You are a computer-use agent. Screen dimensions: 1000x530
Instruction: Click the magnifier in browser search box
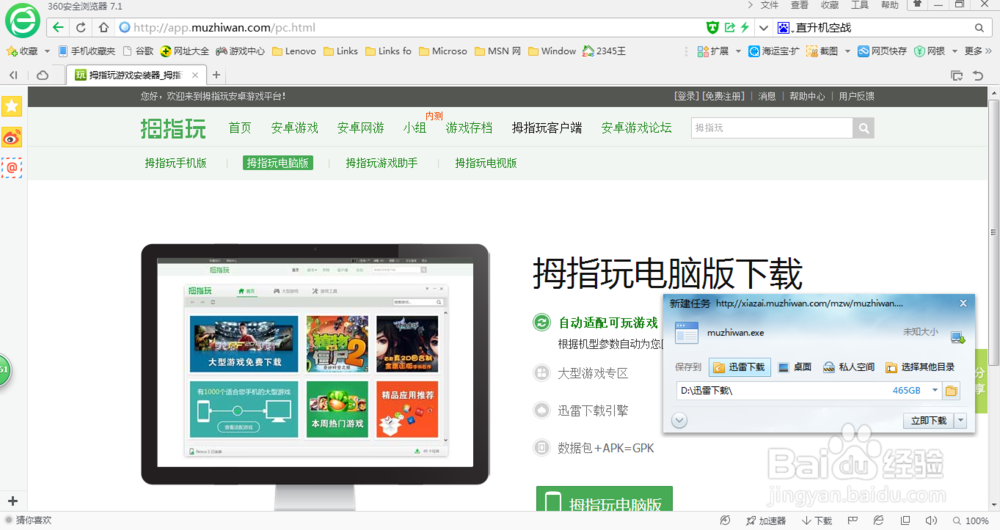click(979, 27)
